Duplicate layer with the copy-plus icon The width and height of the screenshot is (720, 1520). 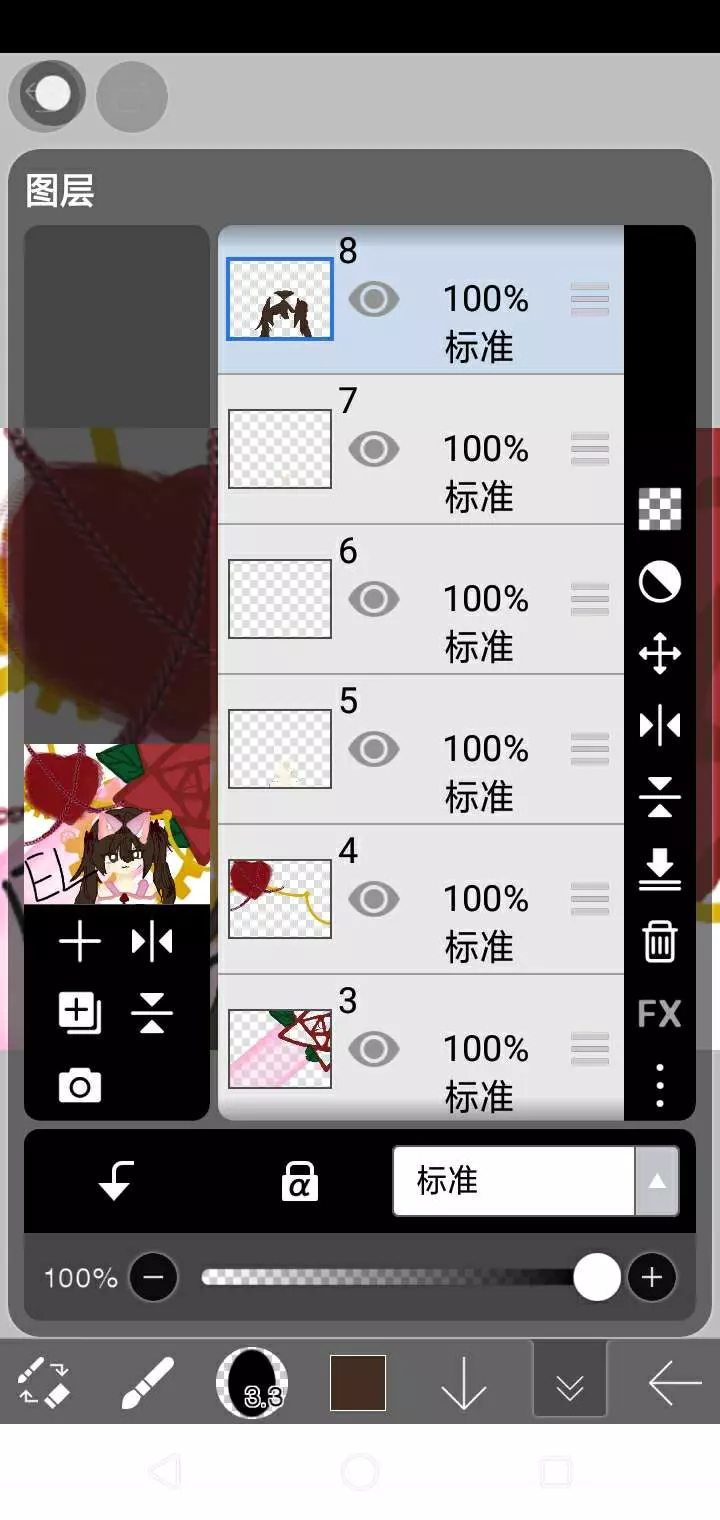[80, 1013]
